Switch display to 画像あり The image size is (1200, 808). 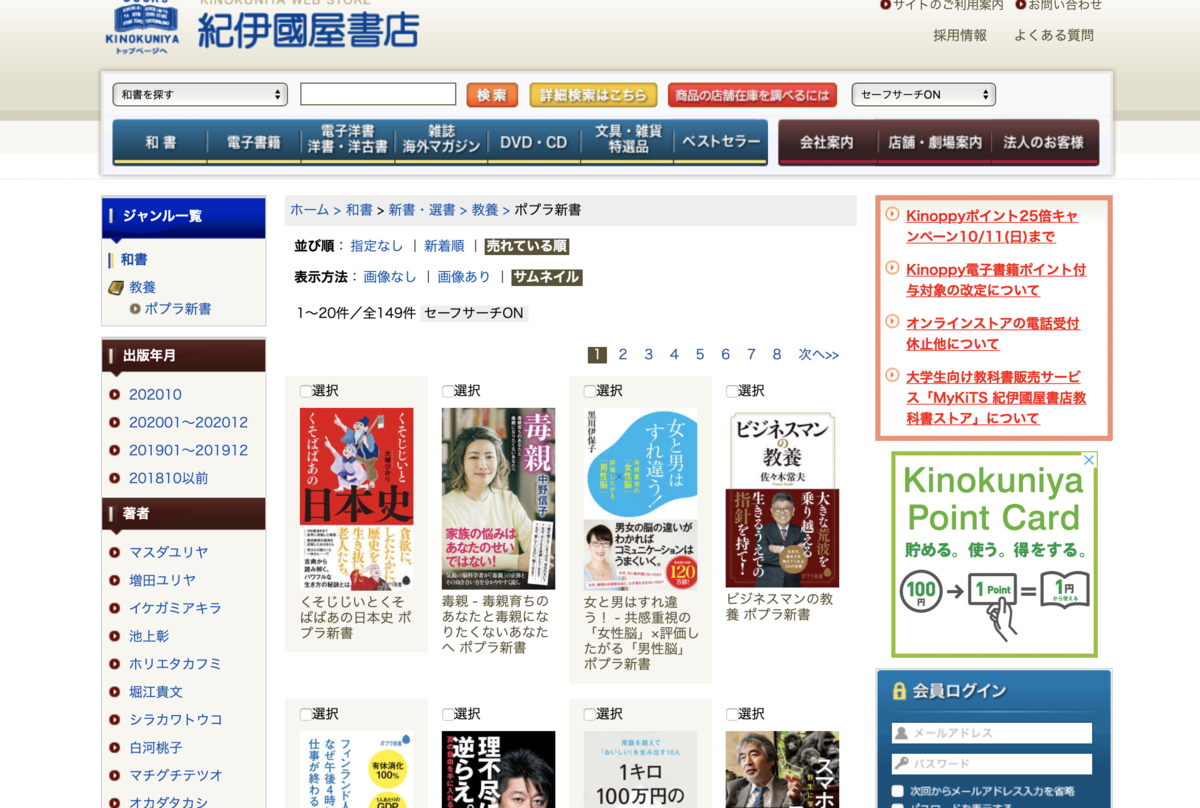click(464, 277)
